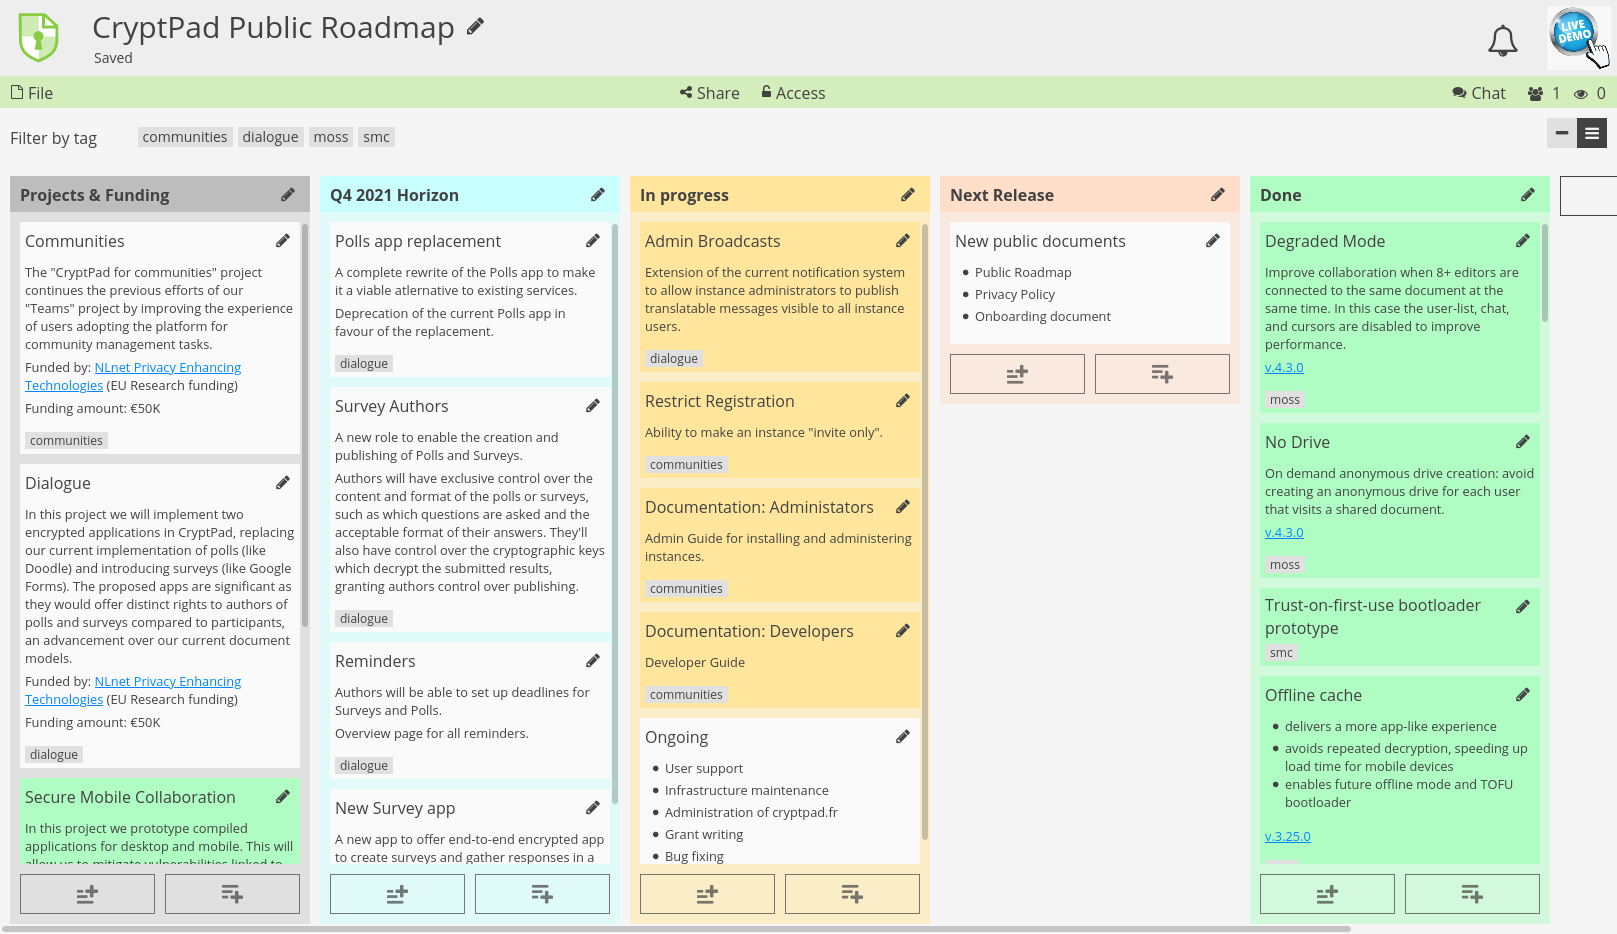Open the notifications bell

coord(1502,41)
